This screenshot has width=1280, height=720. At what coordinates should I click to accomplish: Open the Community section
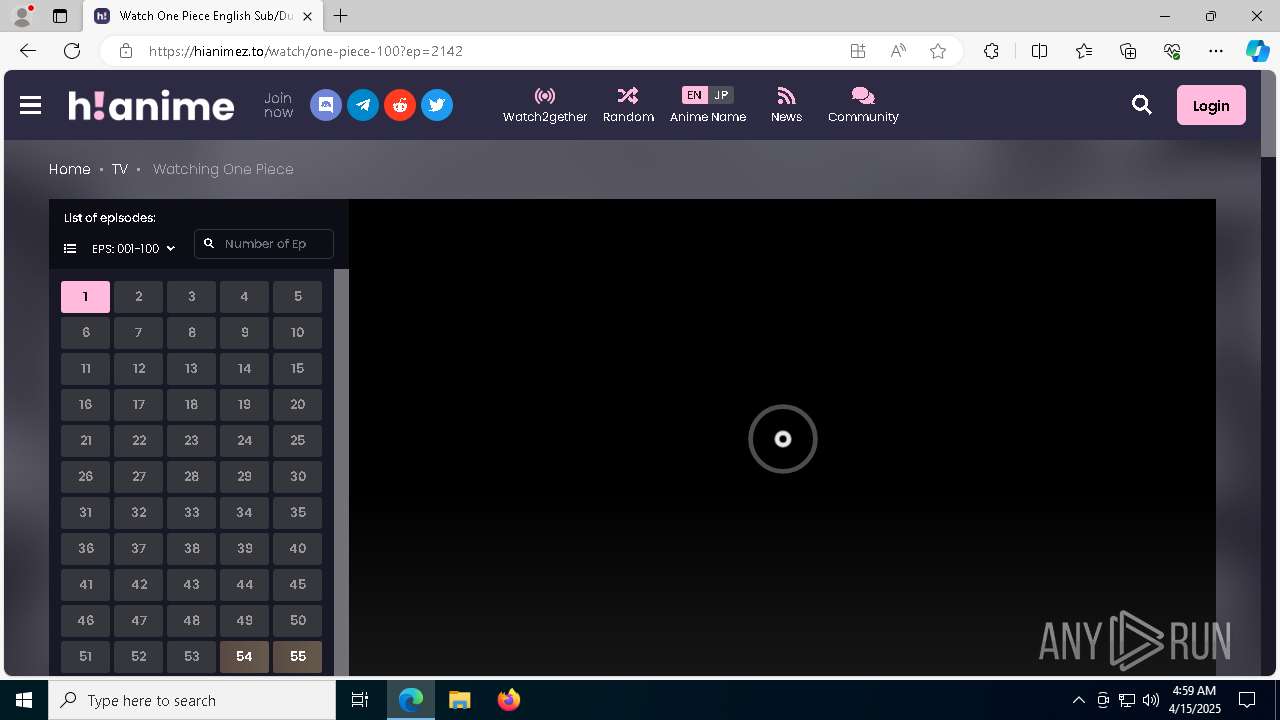863,105
